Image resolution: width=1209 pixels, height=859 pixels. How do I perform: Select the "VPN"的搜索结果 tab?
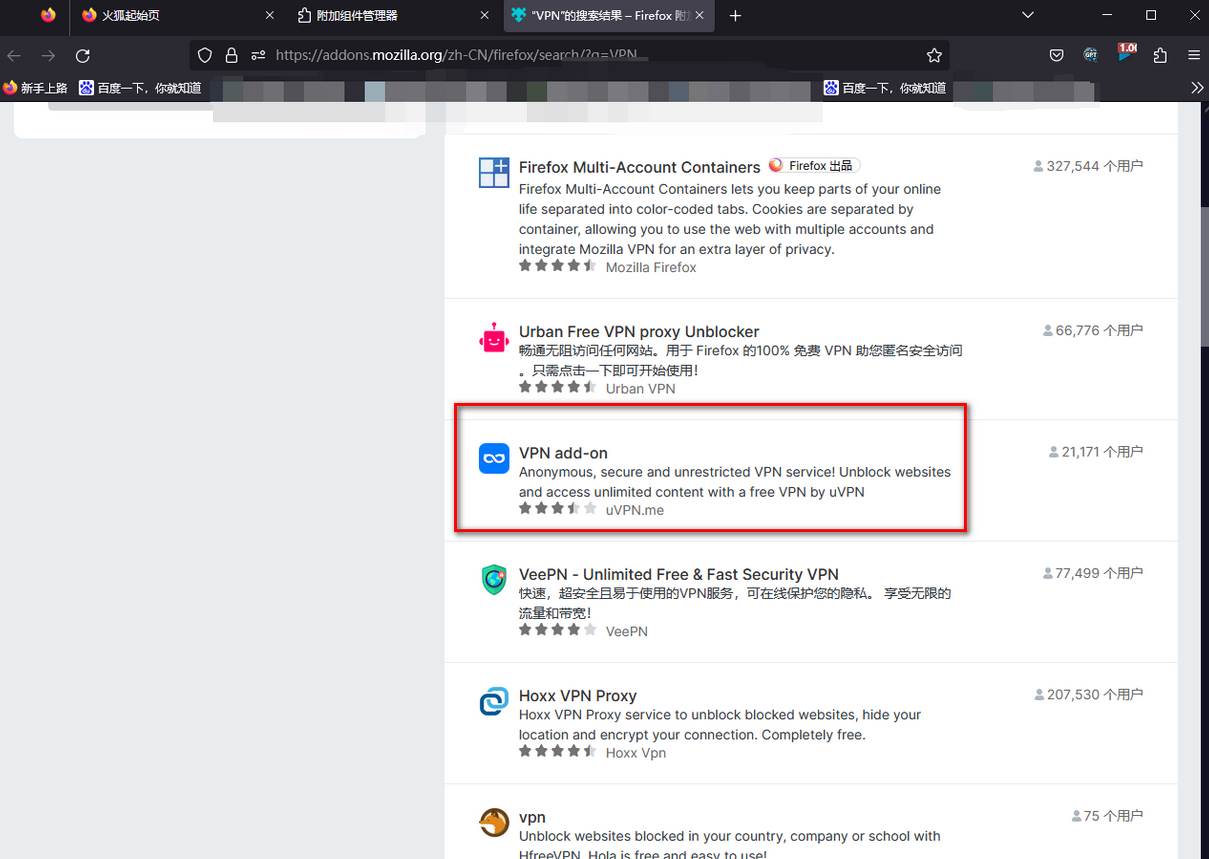(x=611, y=15)
